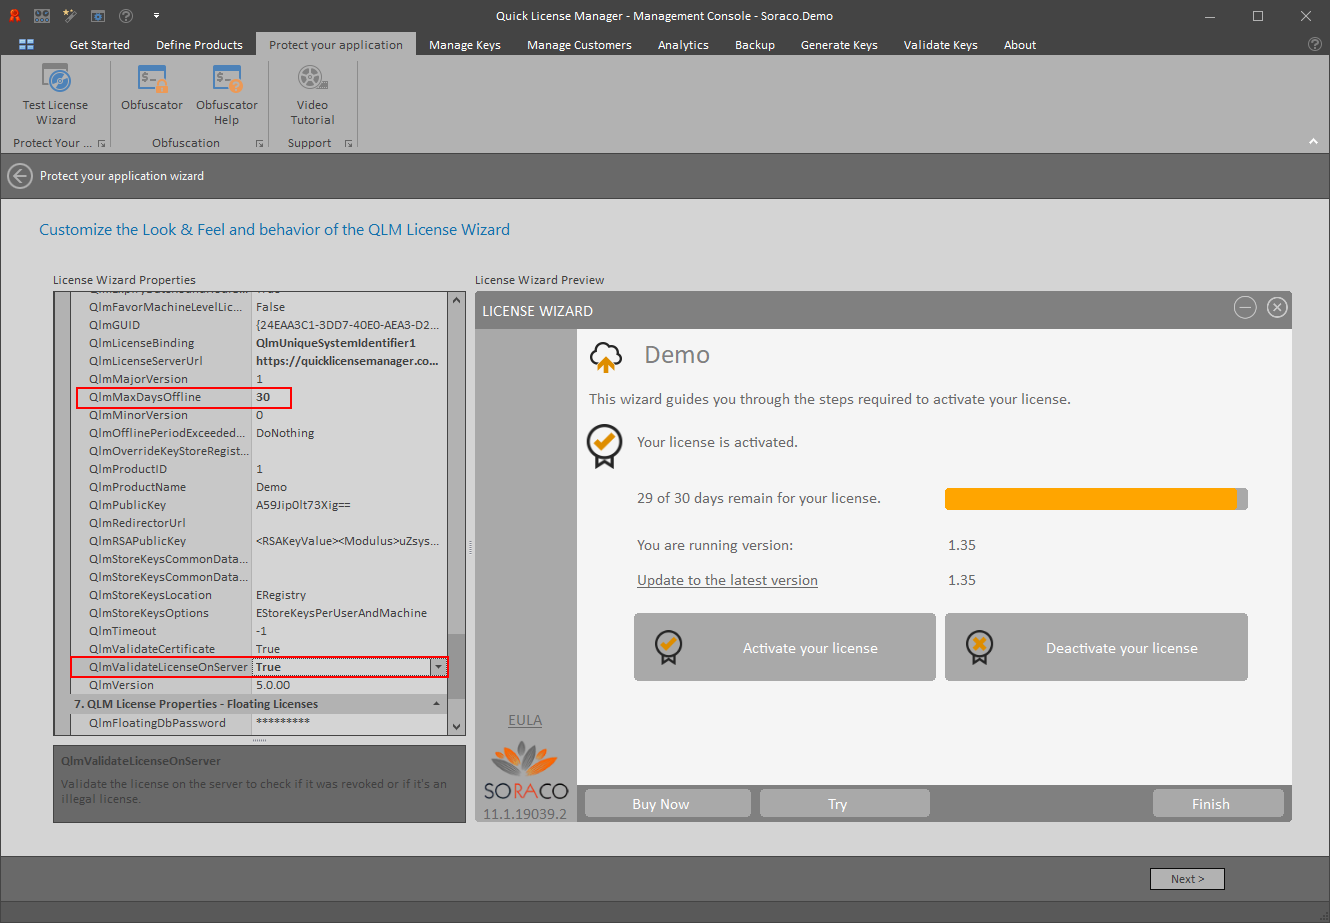Open the Manage Customers tab
1330x923 pixels.
coord(579,45)
